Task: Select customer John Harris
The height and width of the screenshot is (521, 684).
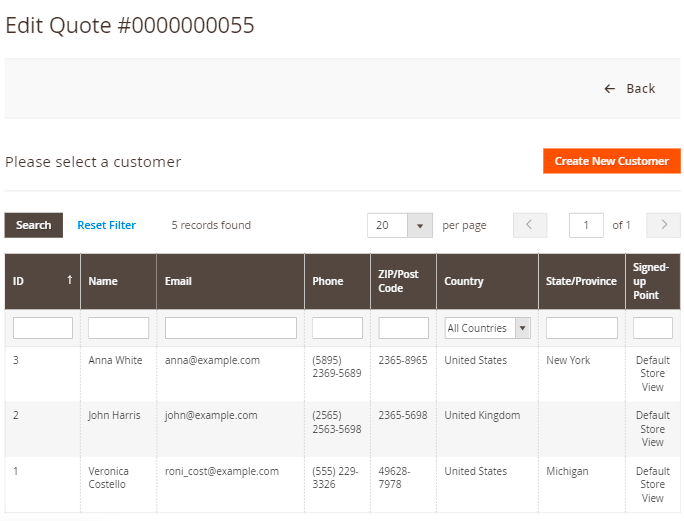Action: [x=114, y=415]
